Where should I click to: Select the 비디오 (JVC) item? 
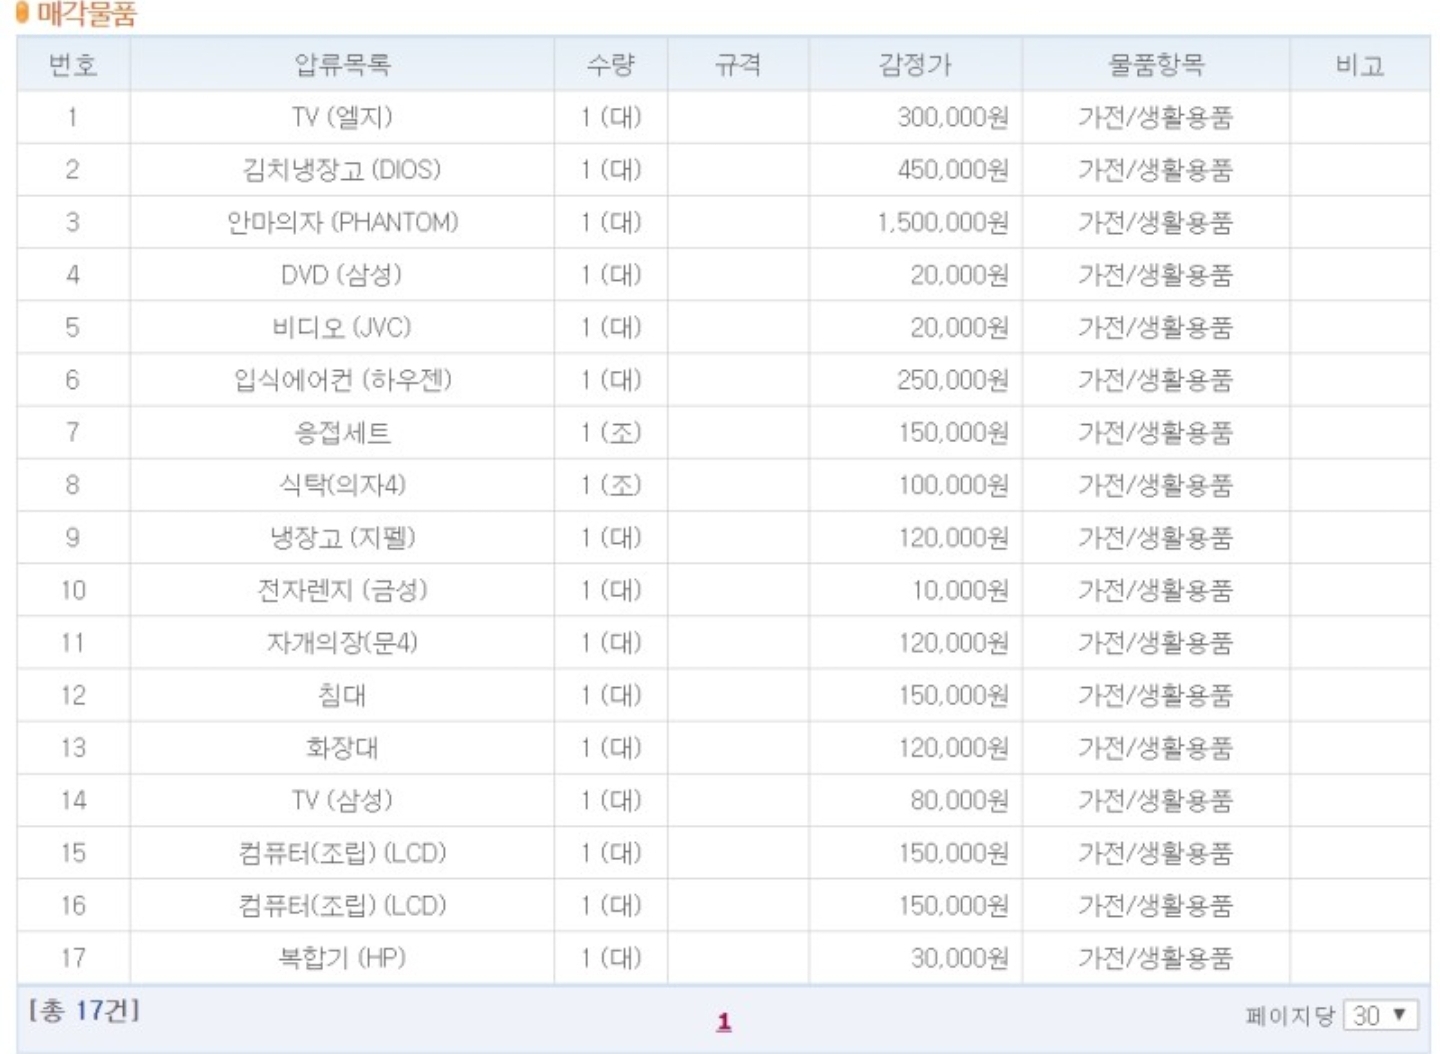342,327
